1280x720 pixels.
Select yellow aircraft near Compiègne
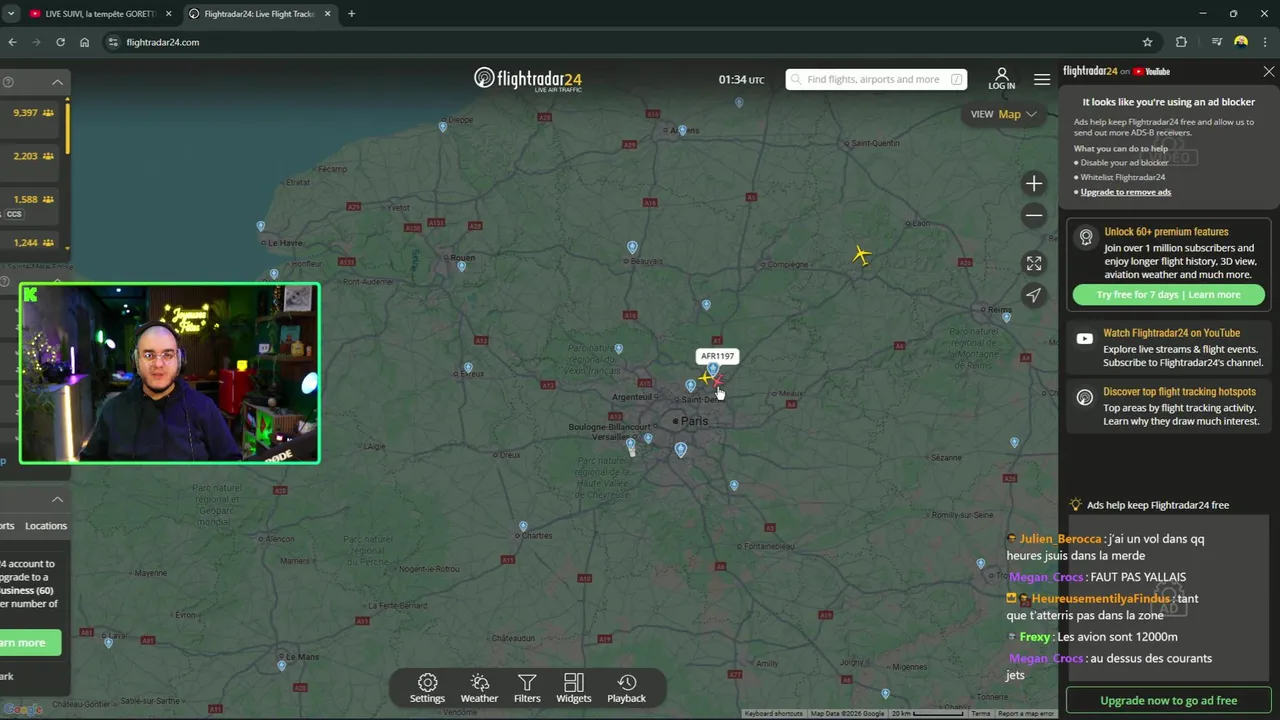pyautogui.click(x=861, y=256)
